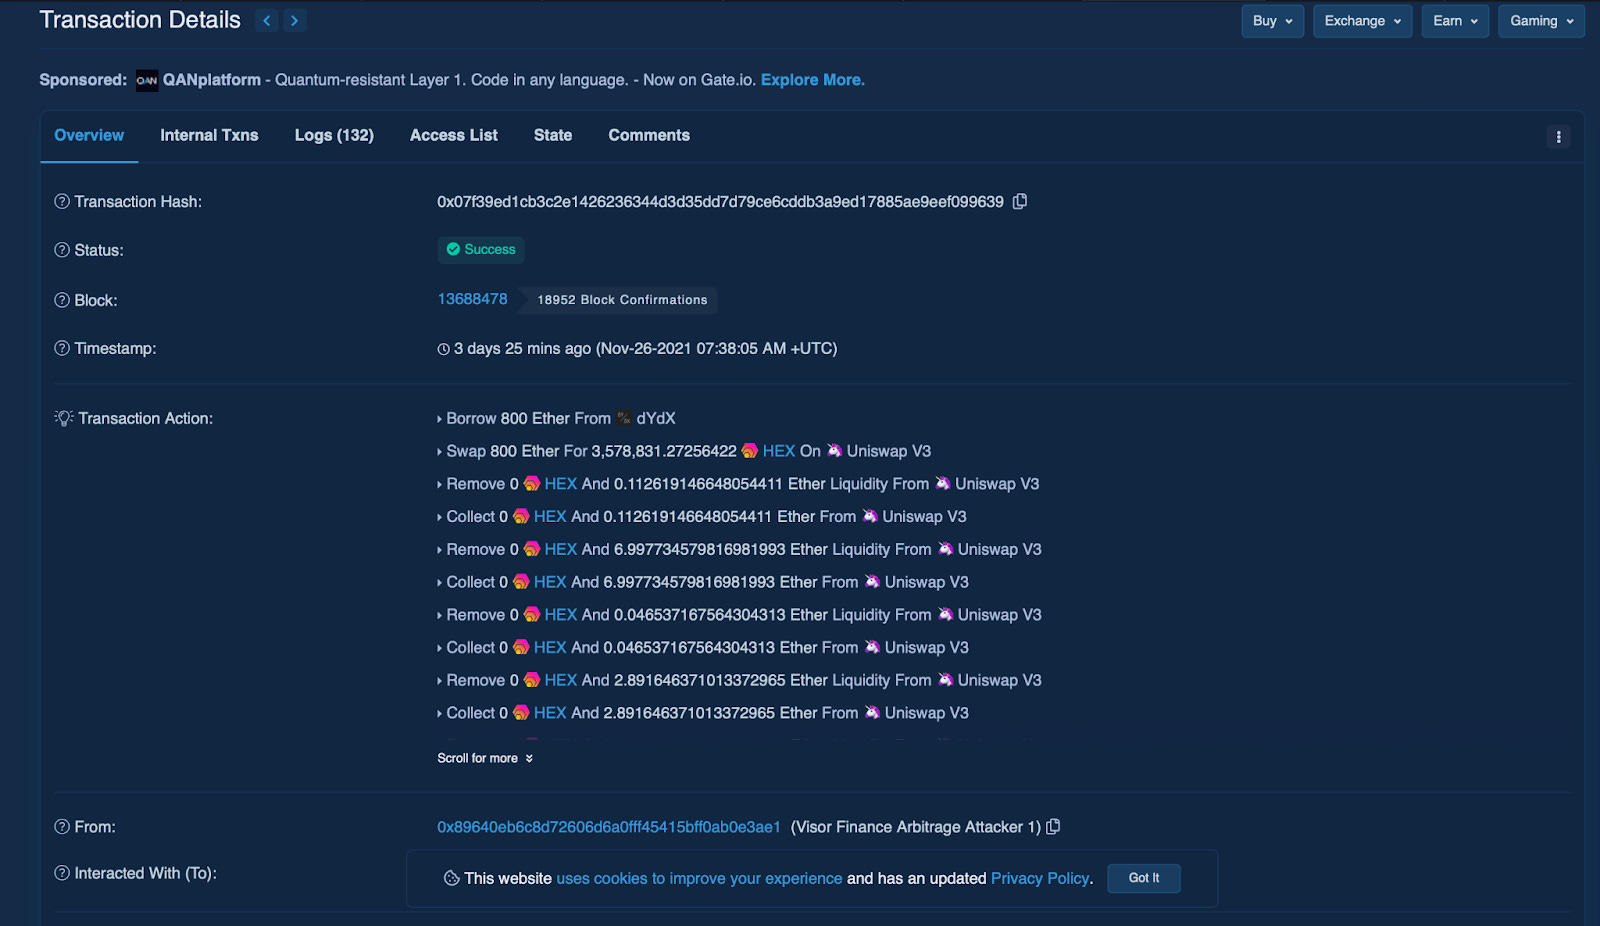Click the cookie icon in the notice

452,878
